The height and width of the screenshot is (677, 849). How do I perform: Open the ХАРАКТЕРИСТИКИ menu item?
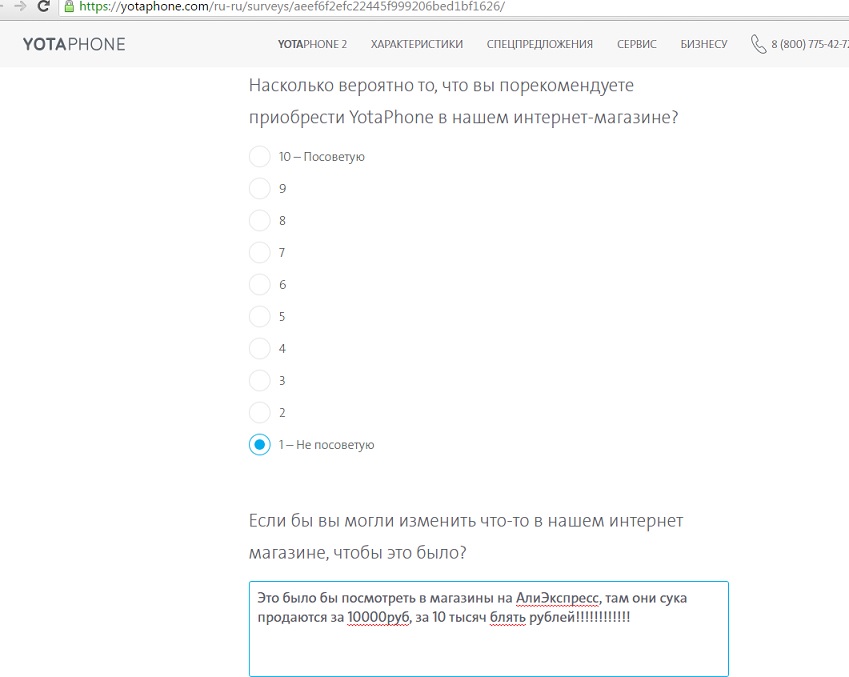(417, 44)
